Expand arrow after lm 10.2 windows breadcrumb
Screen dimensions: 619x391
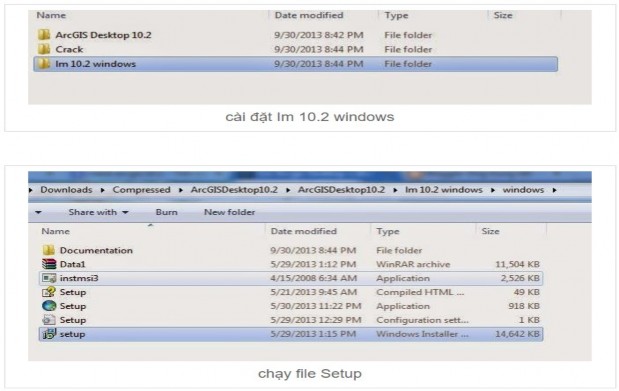[493, 190]
